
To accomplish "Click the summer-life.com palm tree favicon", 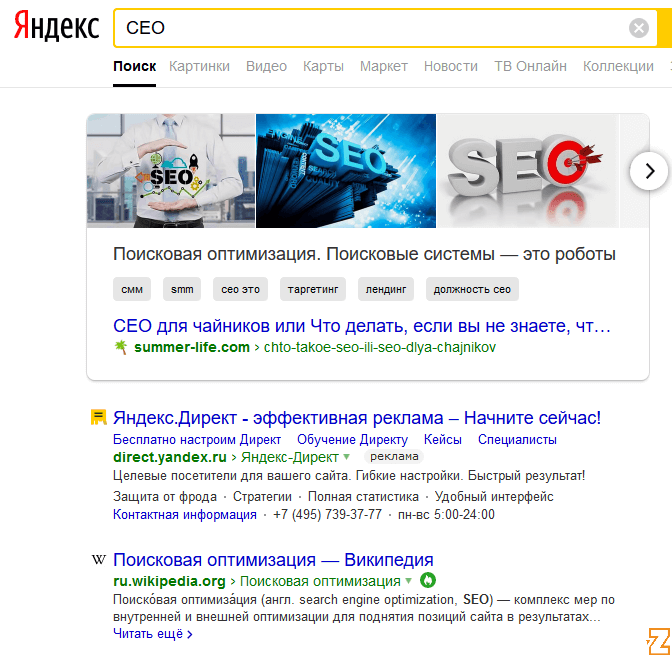I will point(121,347).
